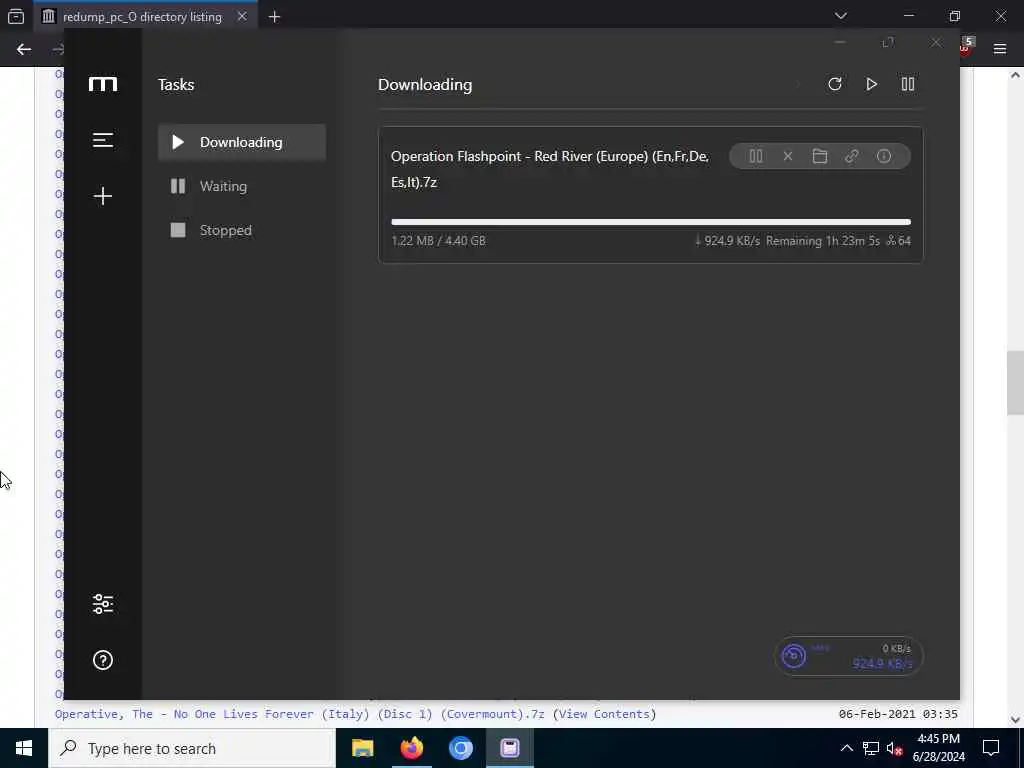
Task: Open the task list menu icon in sidebar
Action: pos(103,140)
